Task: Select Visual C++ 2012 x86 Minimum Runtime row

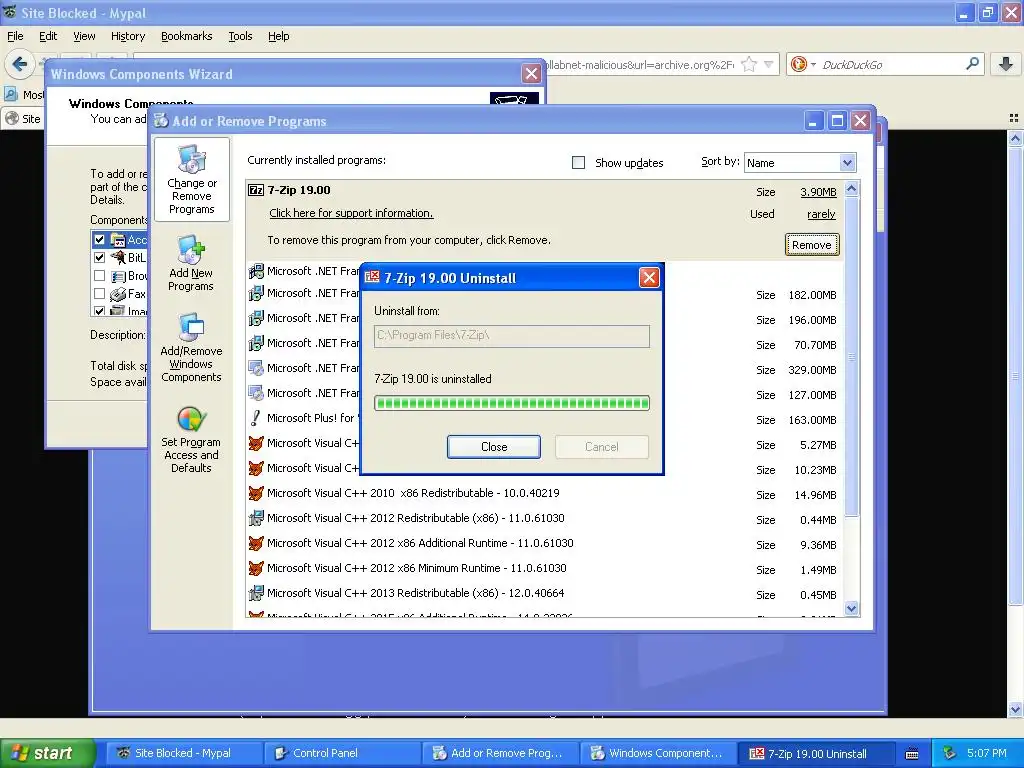Action: [x=543, y=569]
